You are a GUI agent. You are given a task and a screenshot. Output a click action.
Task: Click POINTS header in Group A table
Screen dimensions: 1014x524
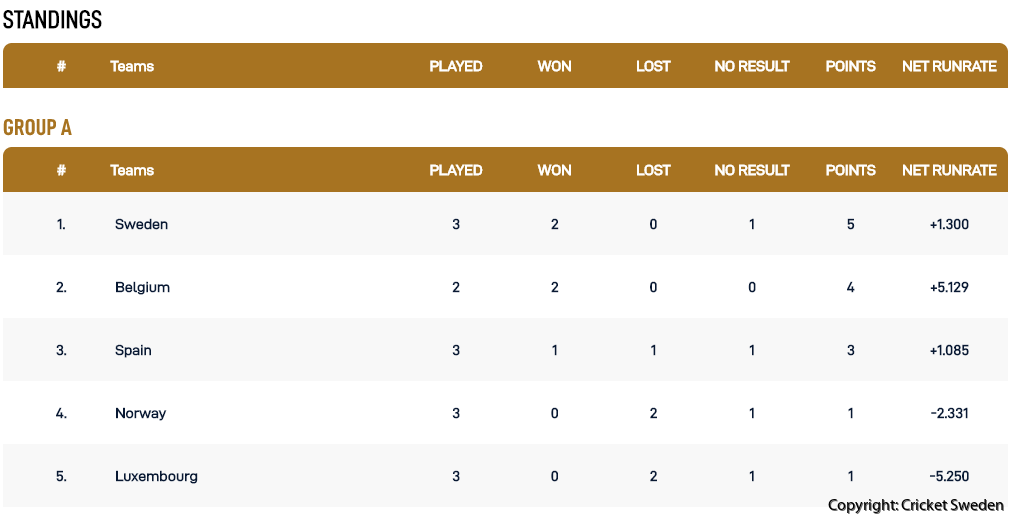(x=850, y=170)
